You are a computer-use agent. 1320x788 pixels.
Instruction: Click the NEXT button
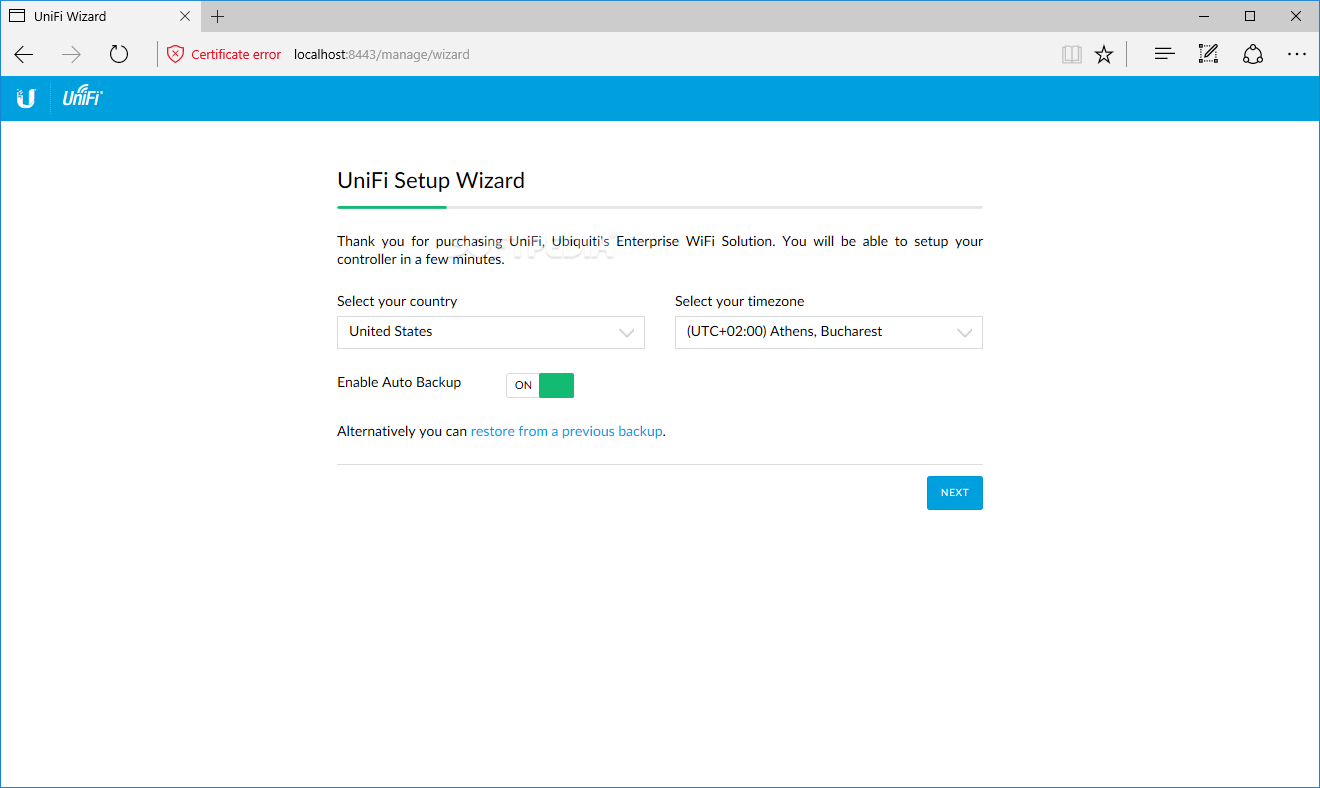coord(955,493)
